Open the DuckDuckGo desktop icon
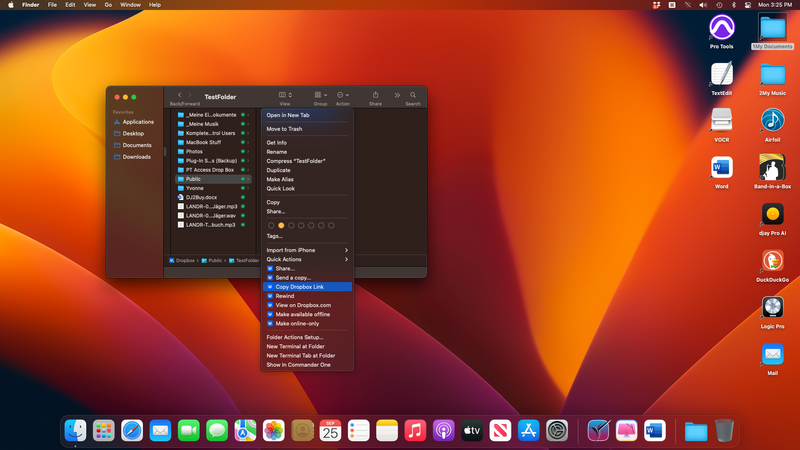The height and width of the screenshot is (450, 800). pyautogui.click(x=772, y=260)
